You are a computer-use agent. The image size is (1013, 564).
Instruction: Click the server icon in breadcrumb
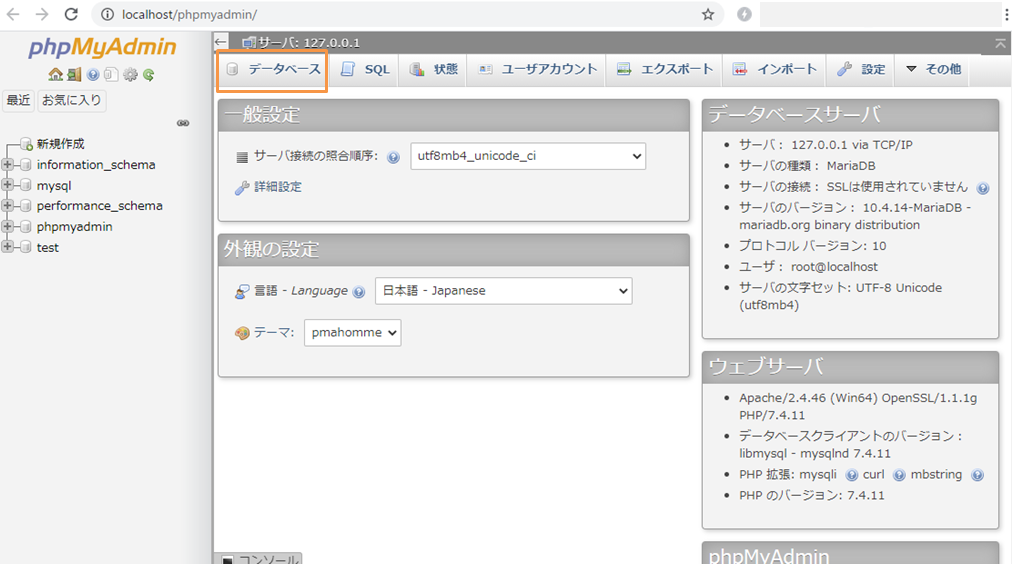point(249,43)
